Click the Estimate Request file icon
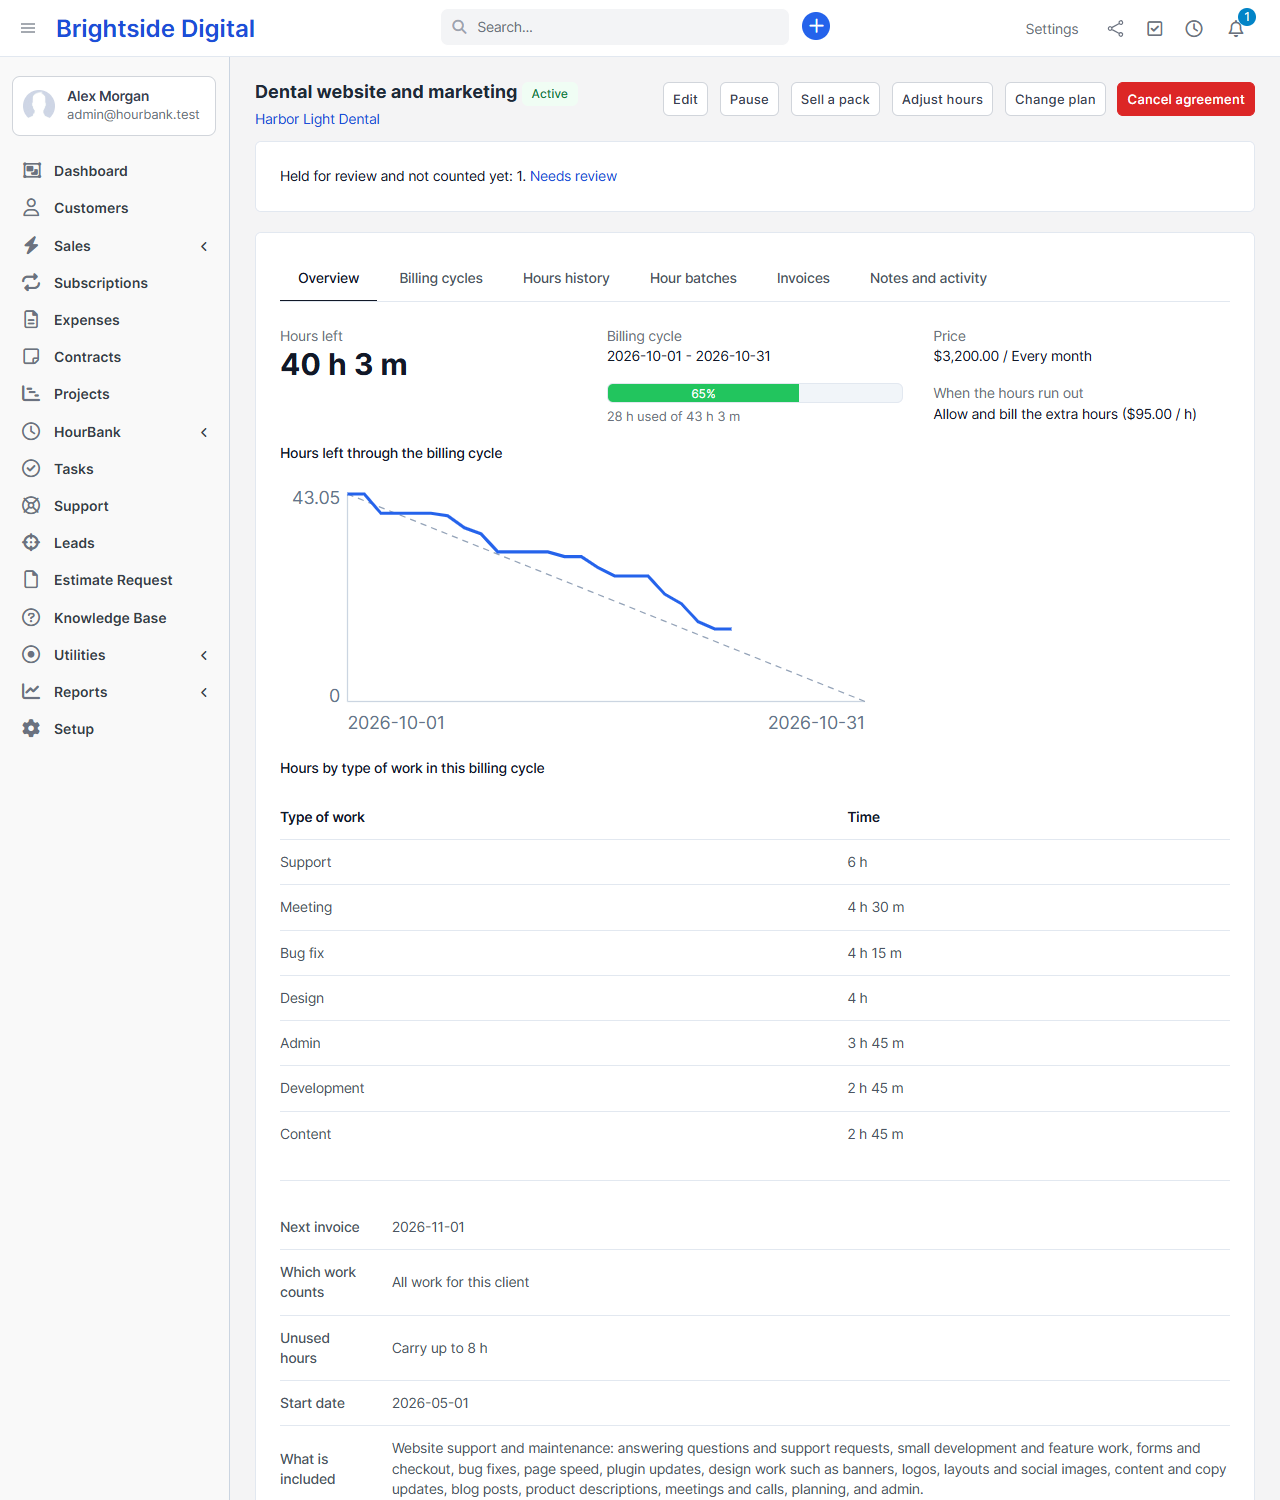The width and height of the screenshot is (1280, 1500). click(32, 580)
